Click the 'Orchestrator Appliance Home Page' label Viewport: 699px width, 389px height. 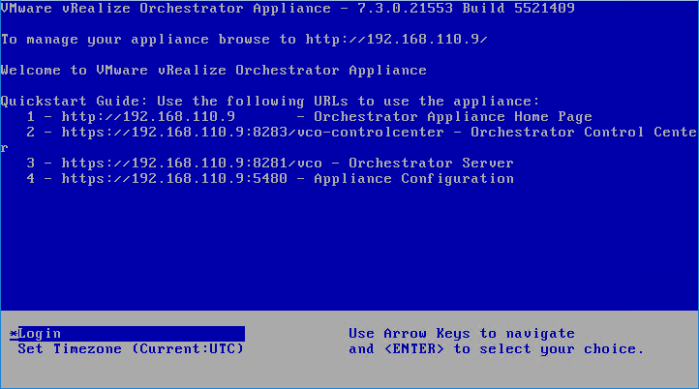pos(453,117)
